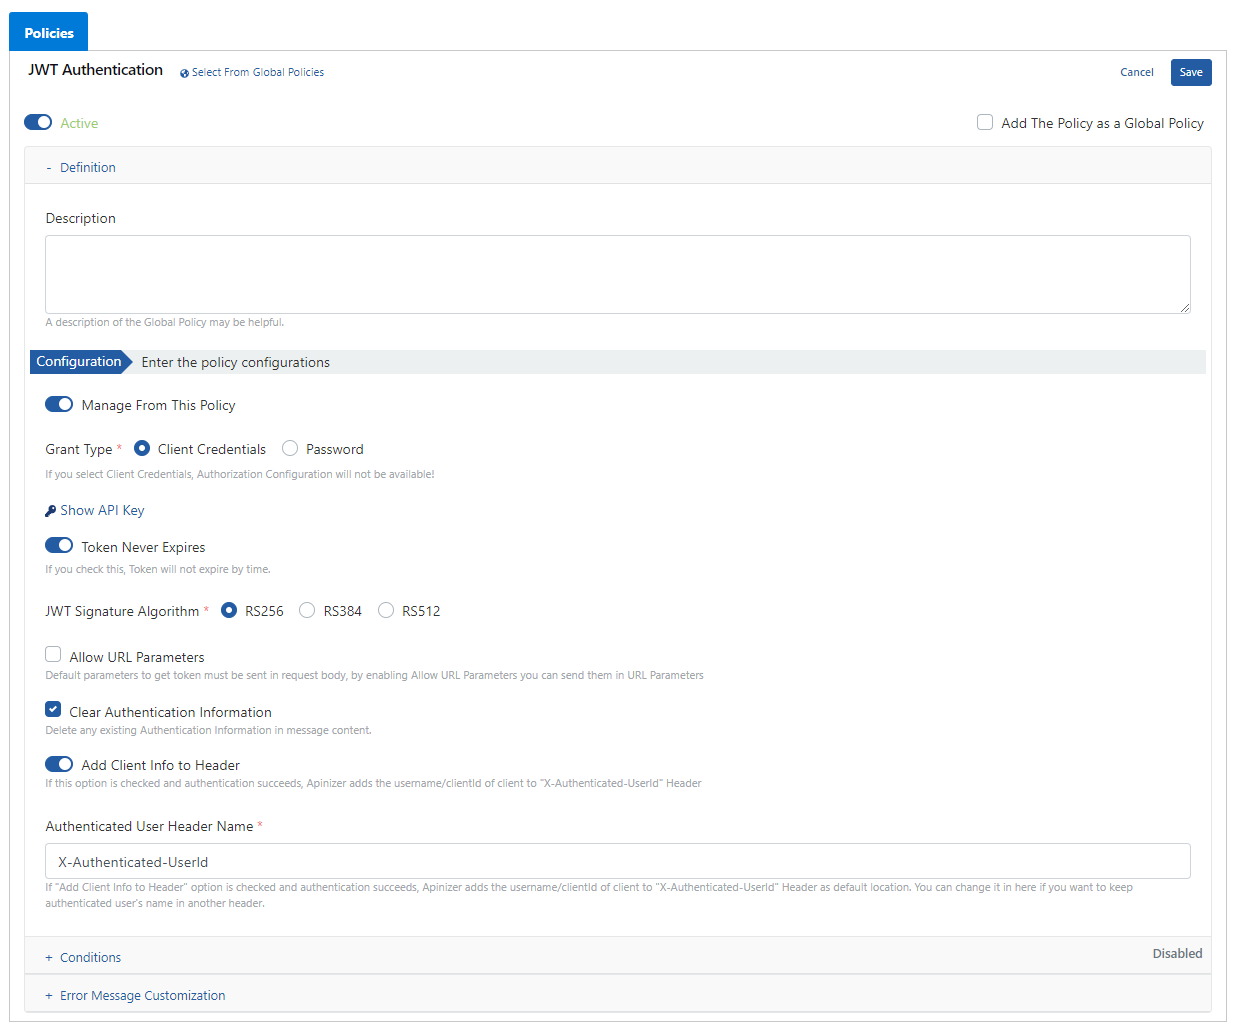1235x1028 pixels.
Task: Click the Cancel link
Action: (x=1136, y=72)
